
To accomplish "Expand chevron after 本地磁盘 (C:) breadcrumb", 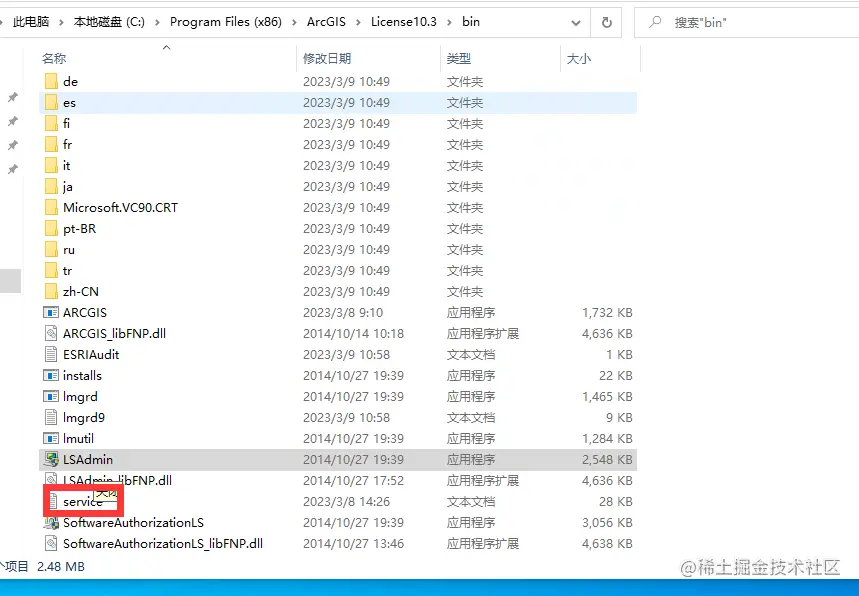I will pyautogui.click(x=157, y=22).
